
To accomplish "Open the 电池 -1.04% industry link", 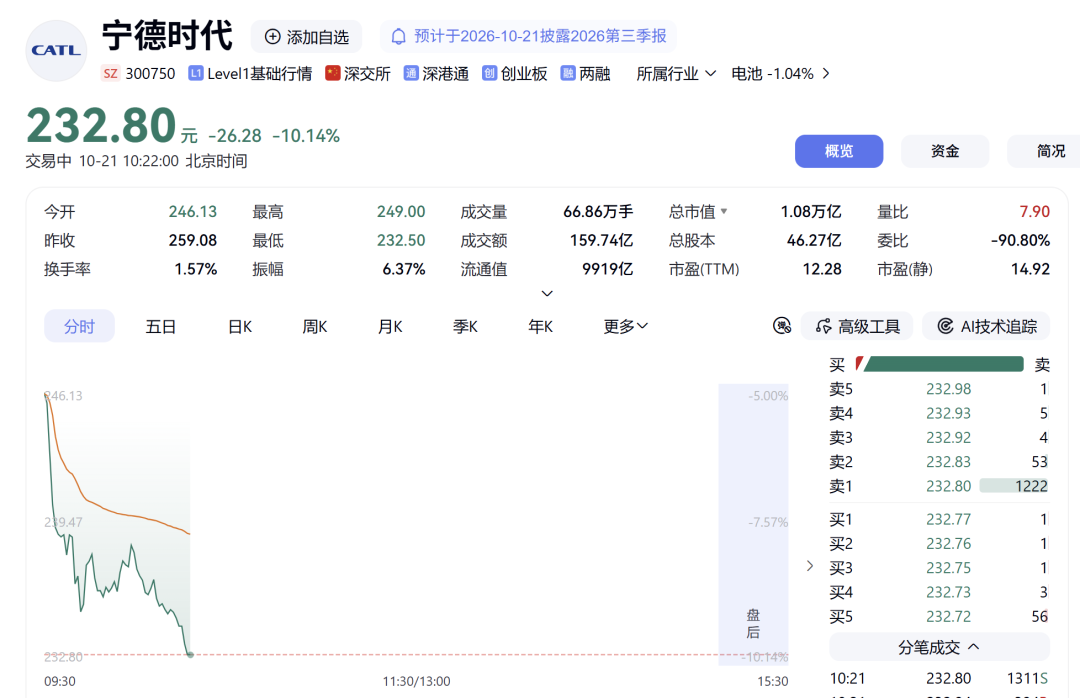I will 780,74.
